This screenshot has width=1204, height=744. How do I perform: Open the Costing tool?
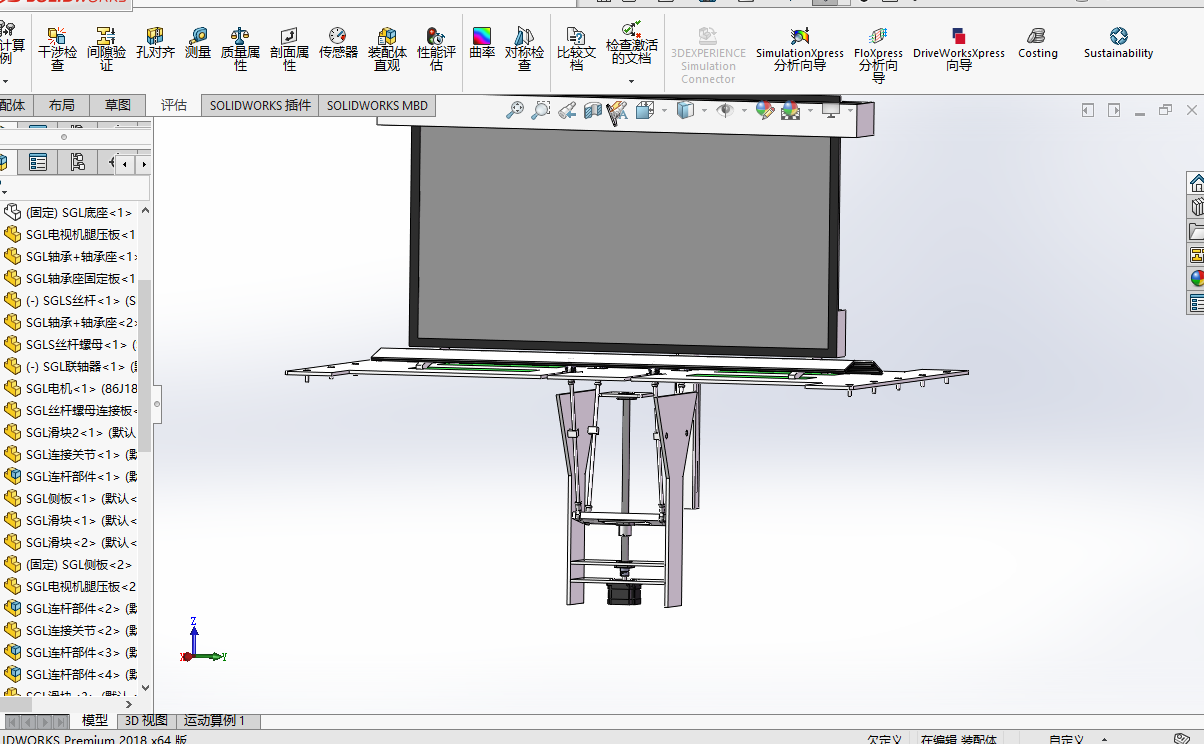[1037, 44]
